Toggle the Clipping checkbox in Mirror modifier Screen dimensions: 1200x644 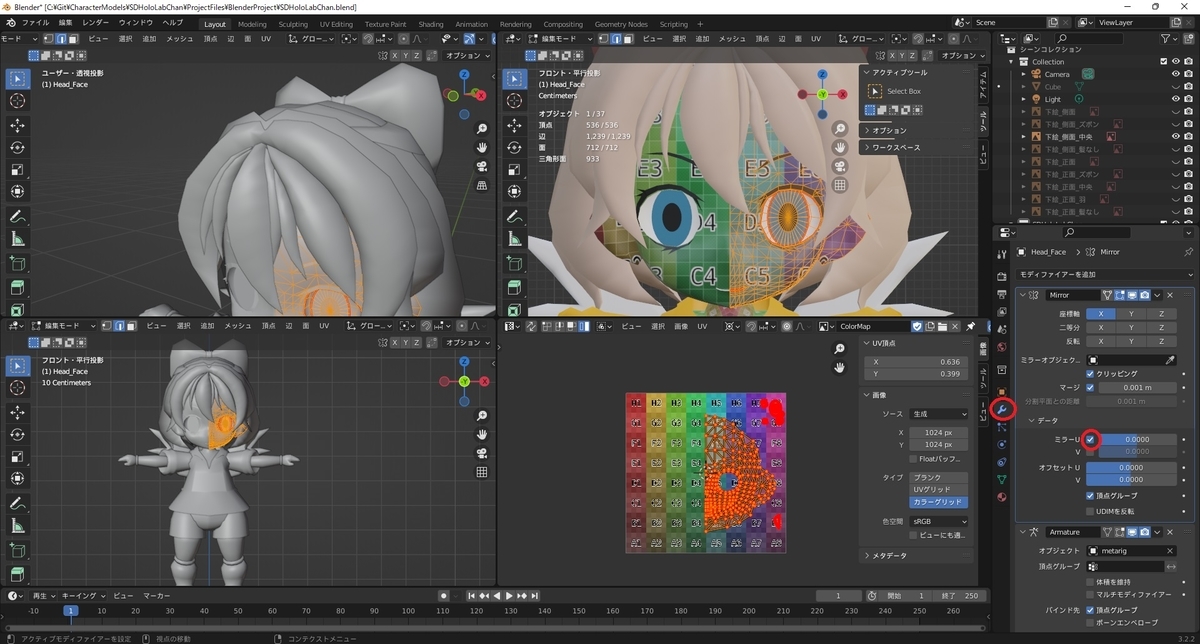pyautogui.click(x=1090, y=374)
